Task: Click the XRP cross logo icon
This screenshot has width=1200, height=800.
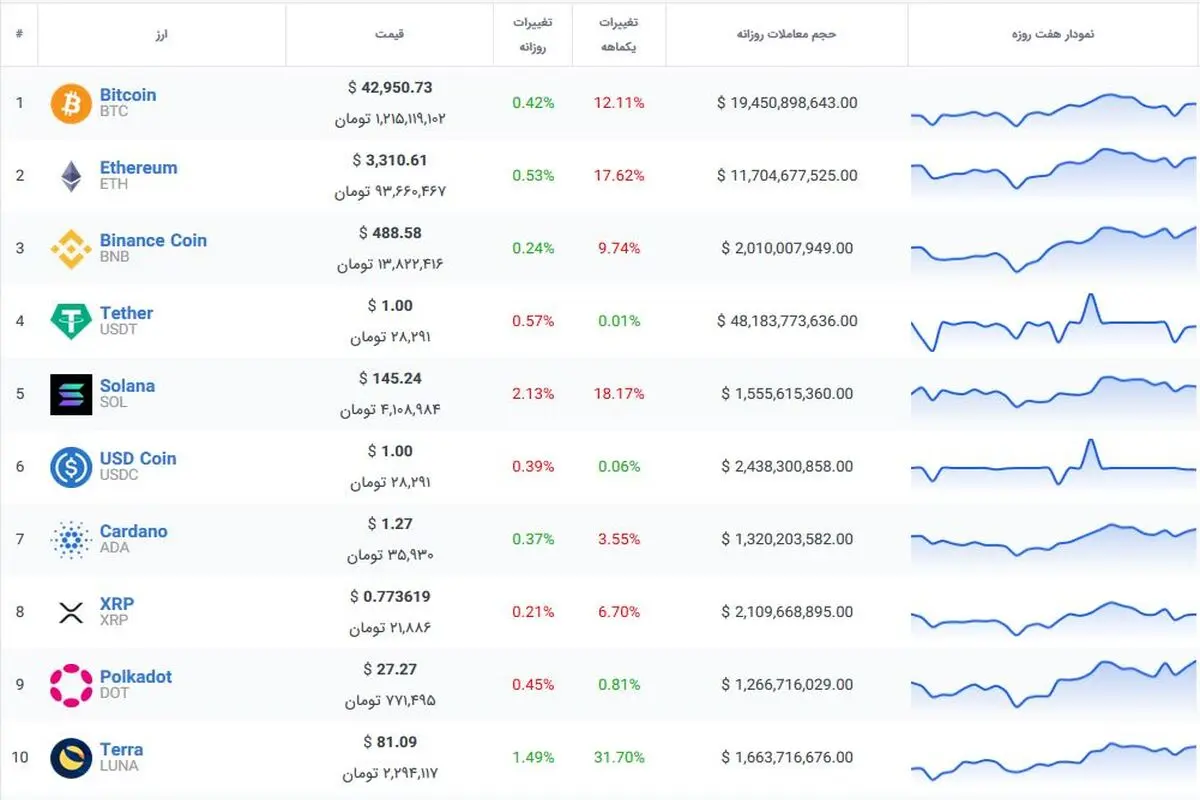Action: tap(71, 612)
